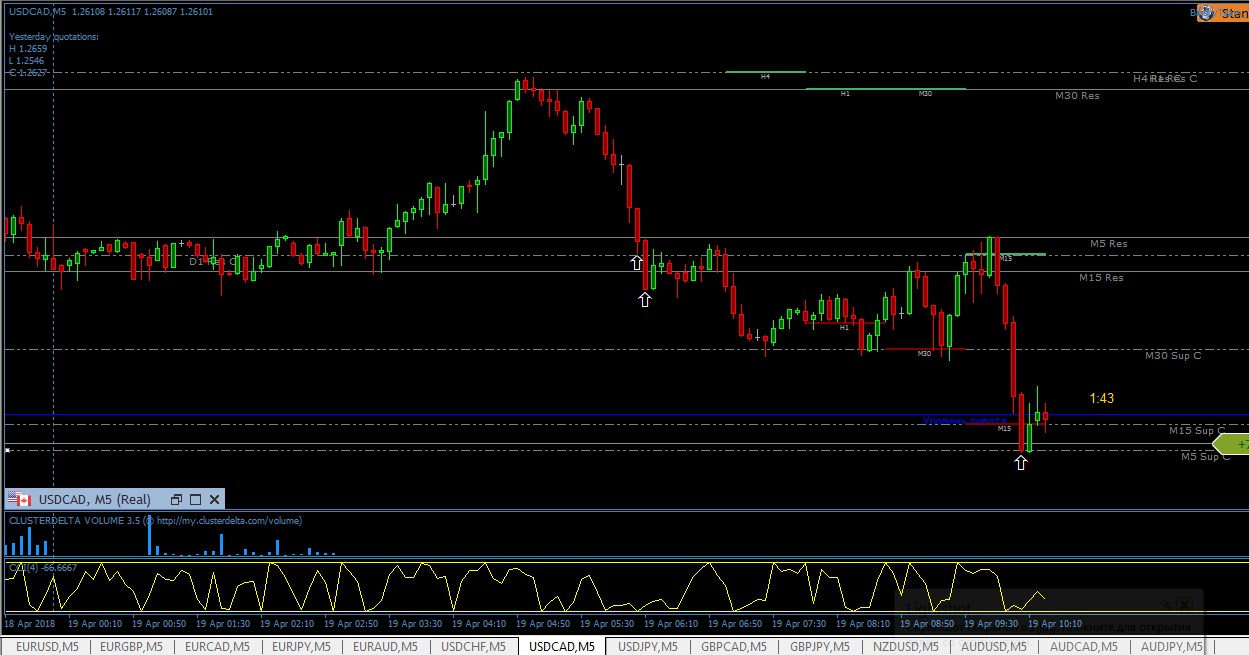Switch to the AUDCAD,M5 tab
The height and width of the screenshot is (655, 1249).
click(x=1082, y=647)
